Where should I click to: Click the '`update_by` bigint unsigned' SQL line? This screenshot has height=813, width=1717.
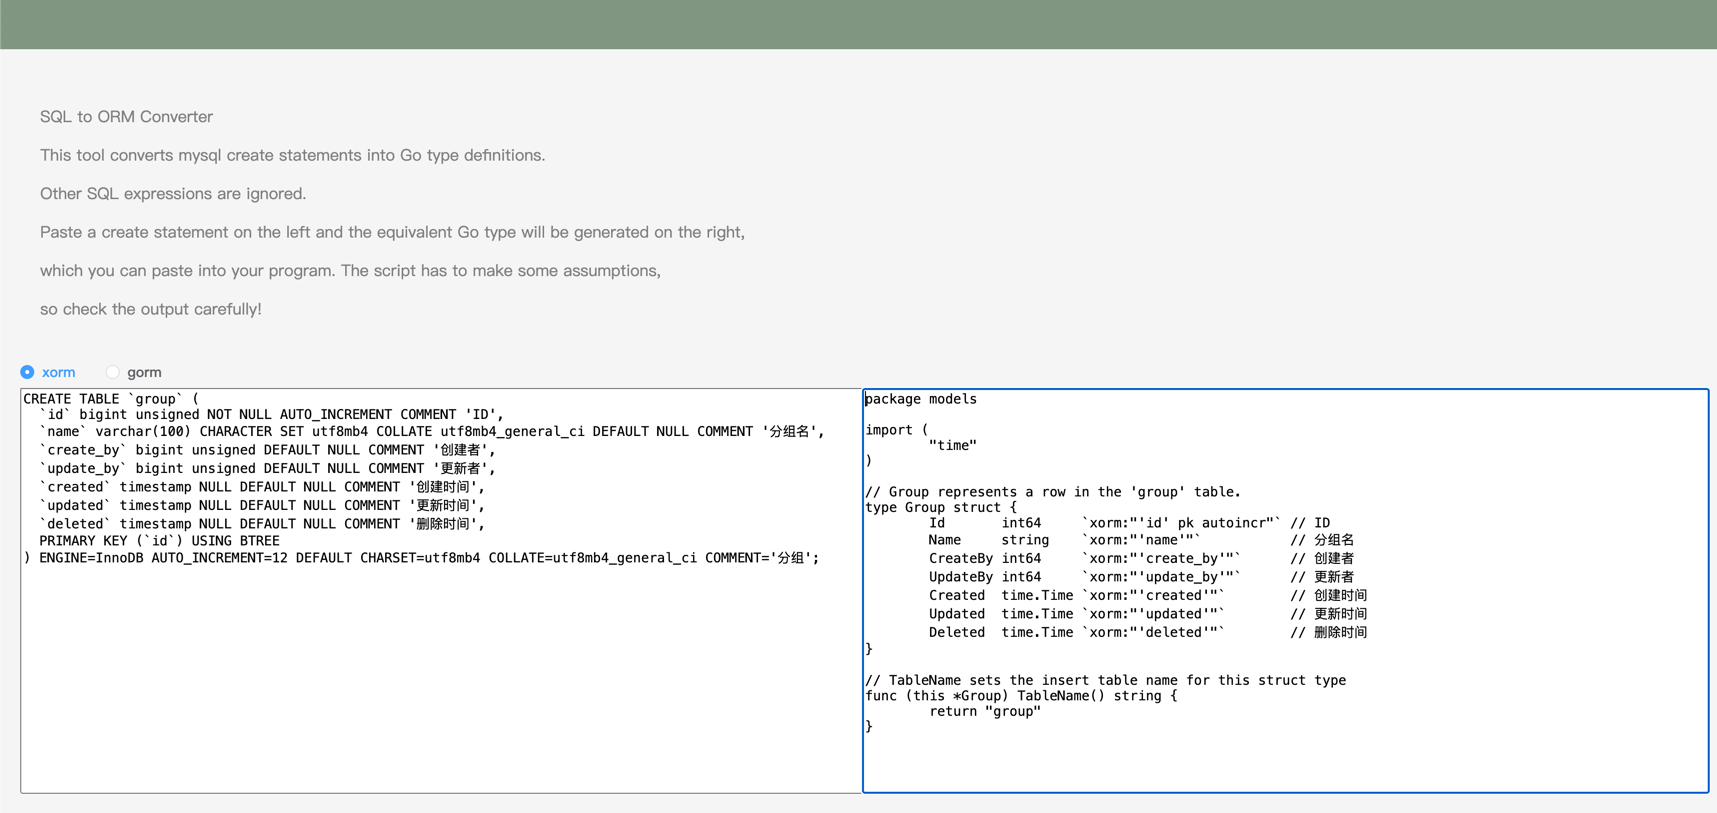267,468
